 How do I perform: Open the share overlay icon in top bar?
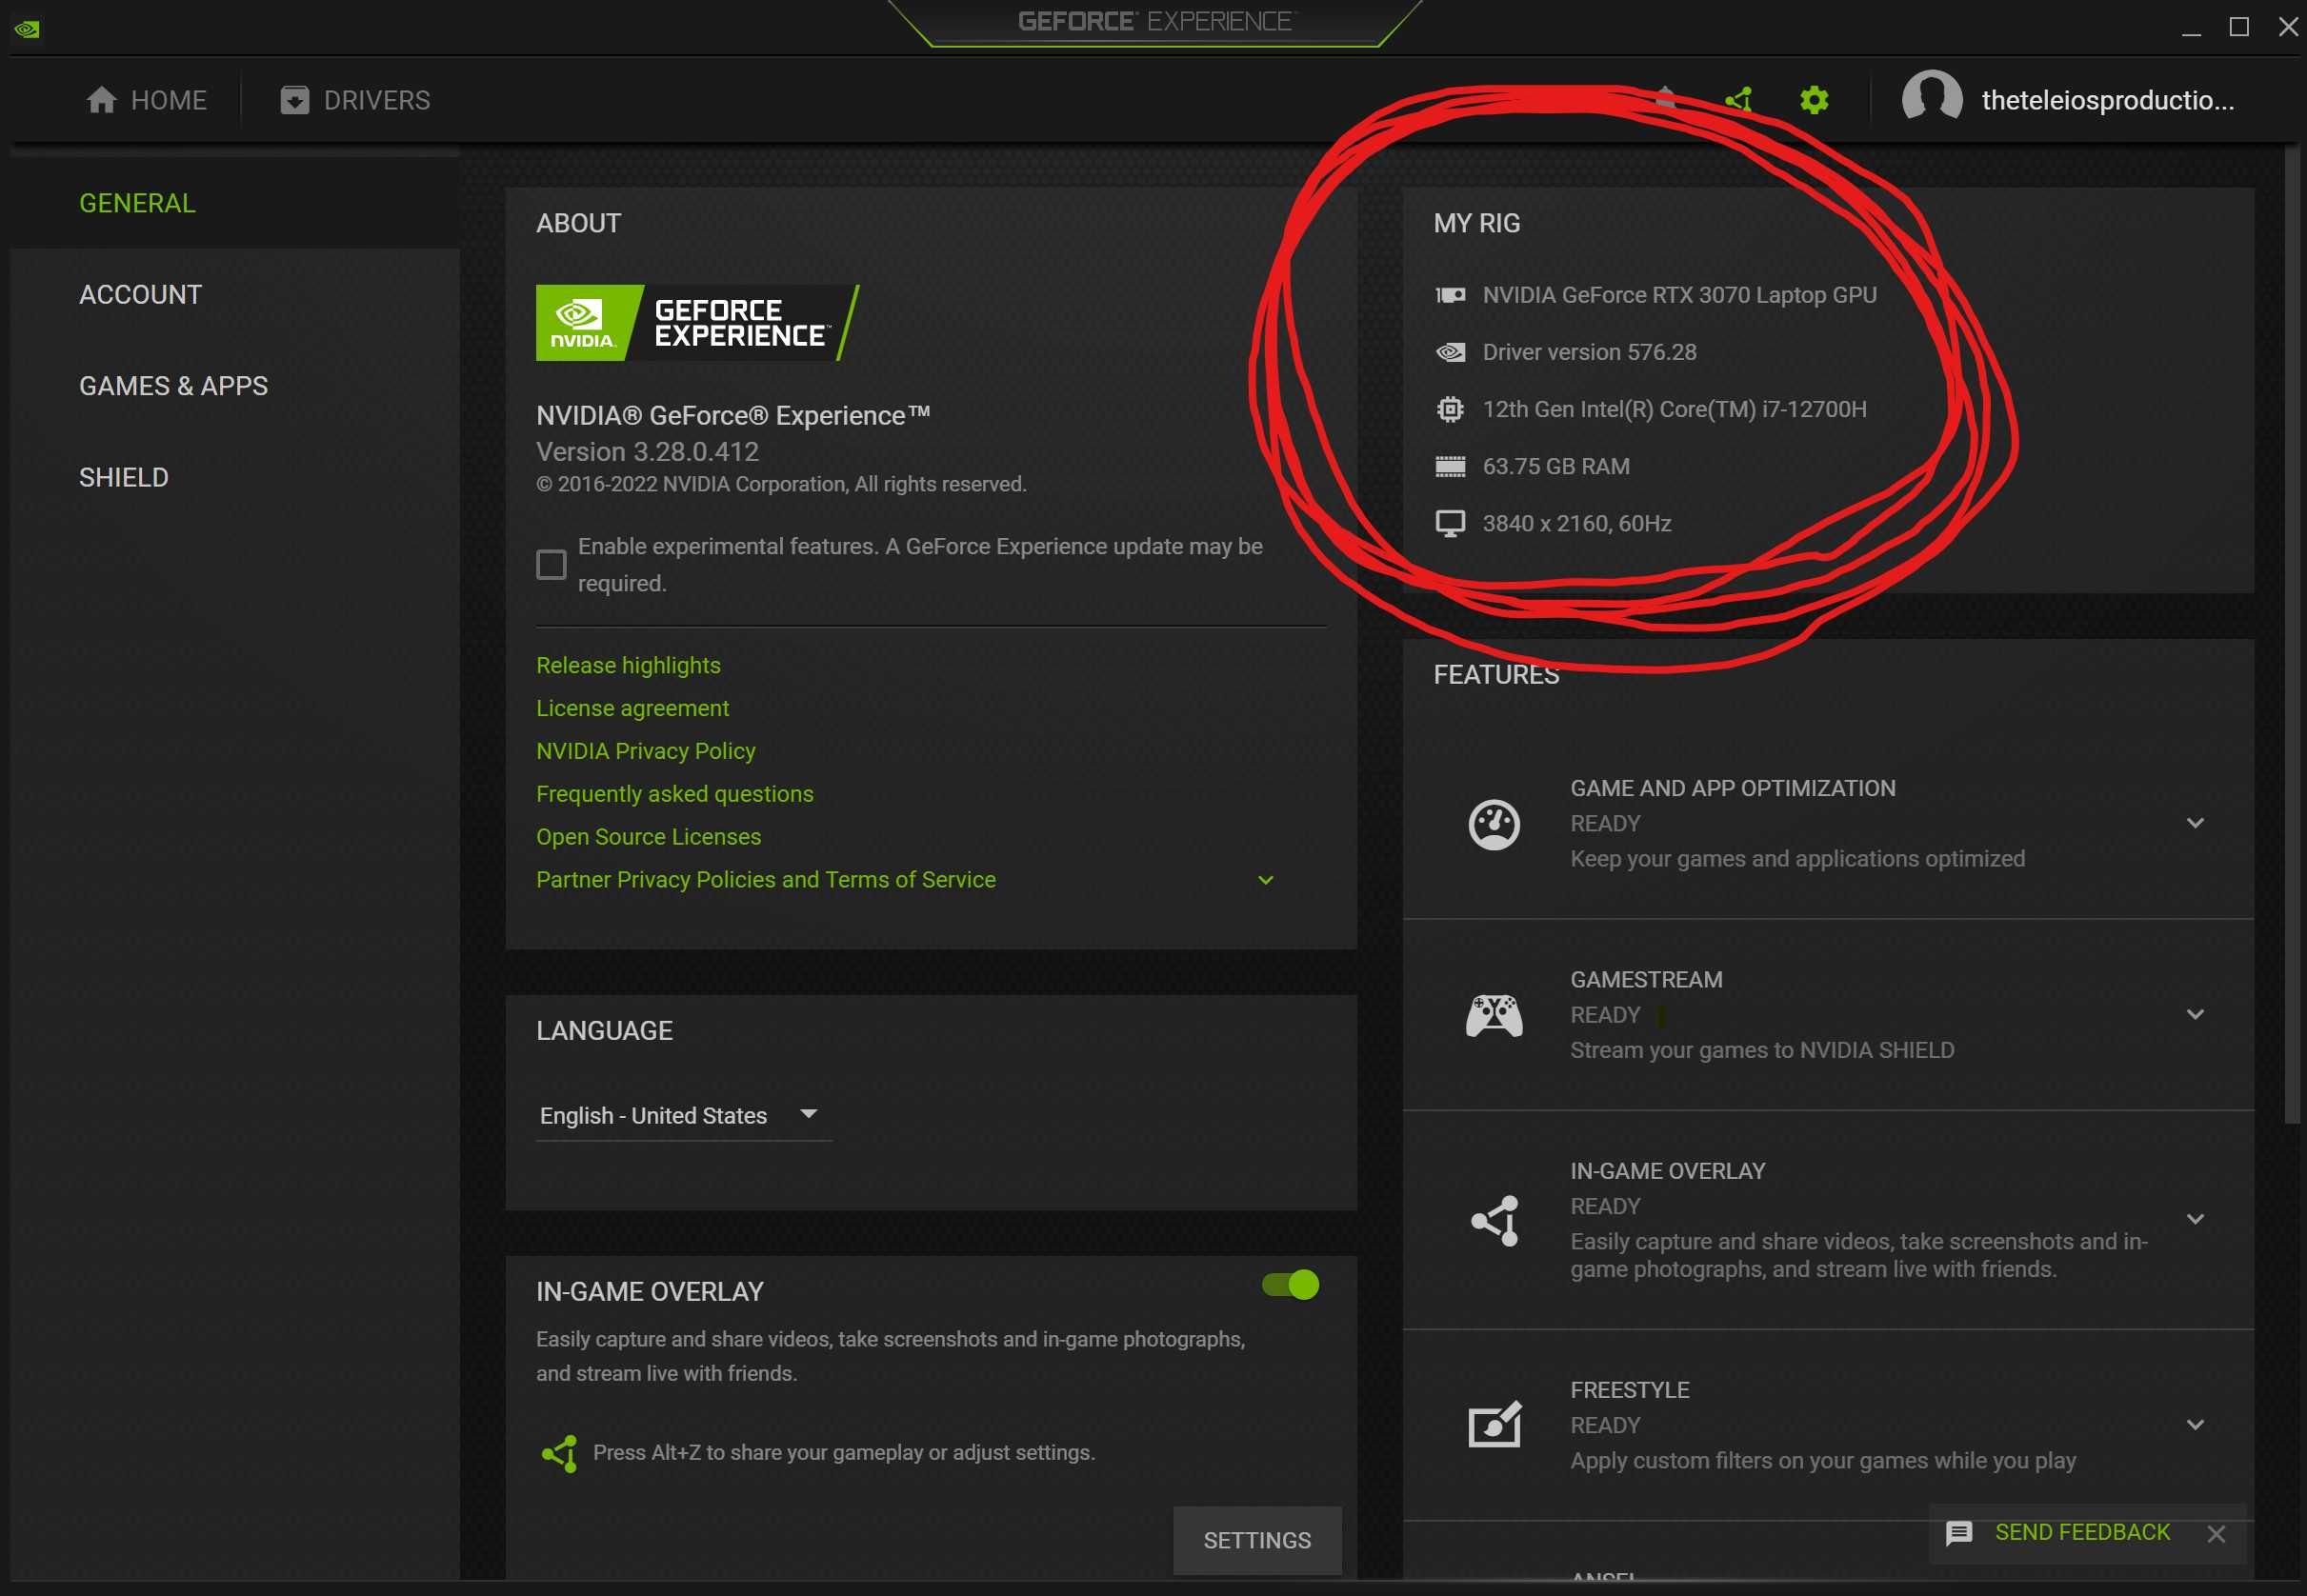coord(1739,100)
